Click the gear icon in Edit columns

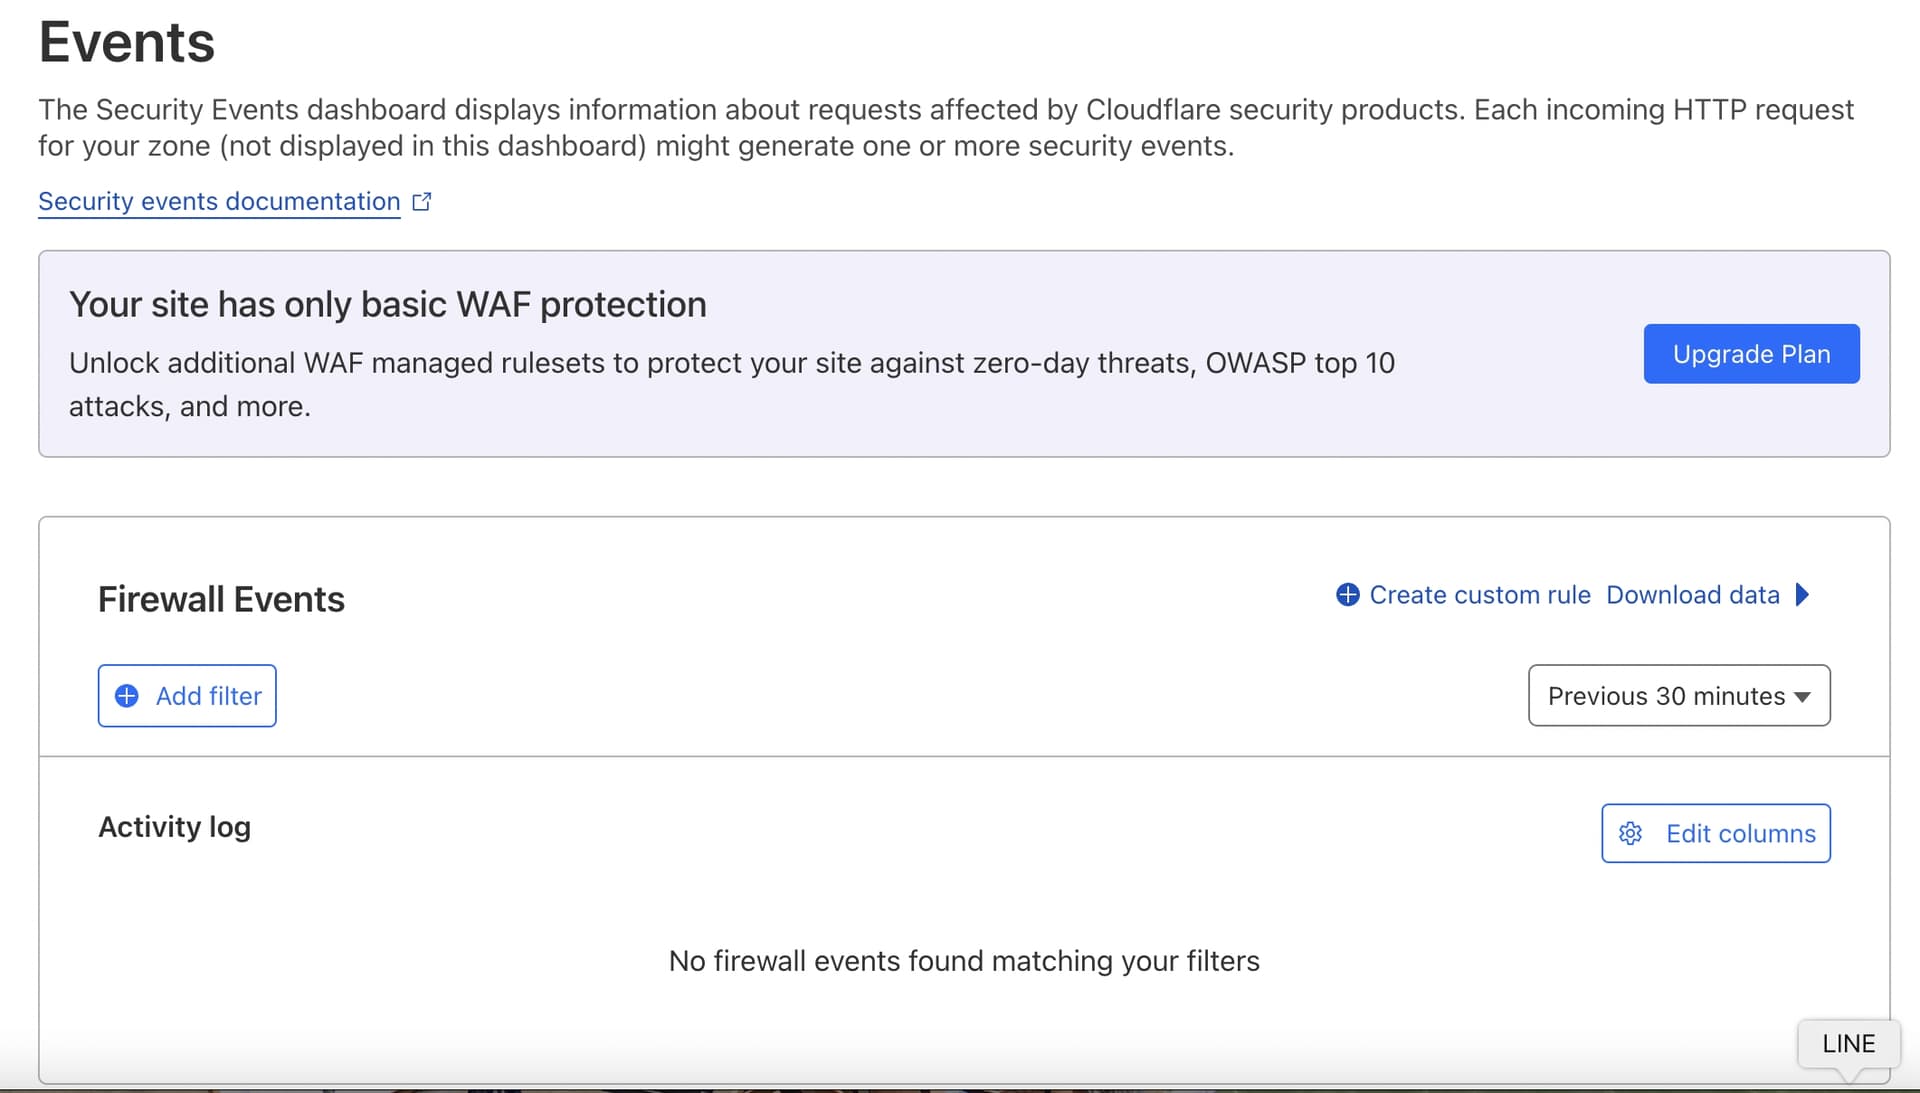[1630, 834]
